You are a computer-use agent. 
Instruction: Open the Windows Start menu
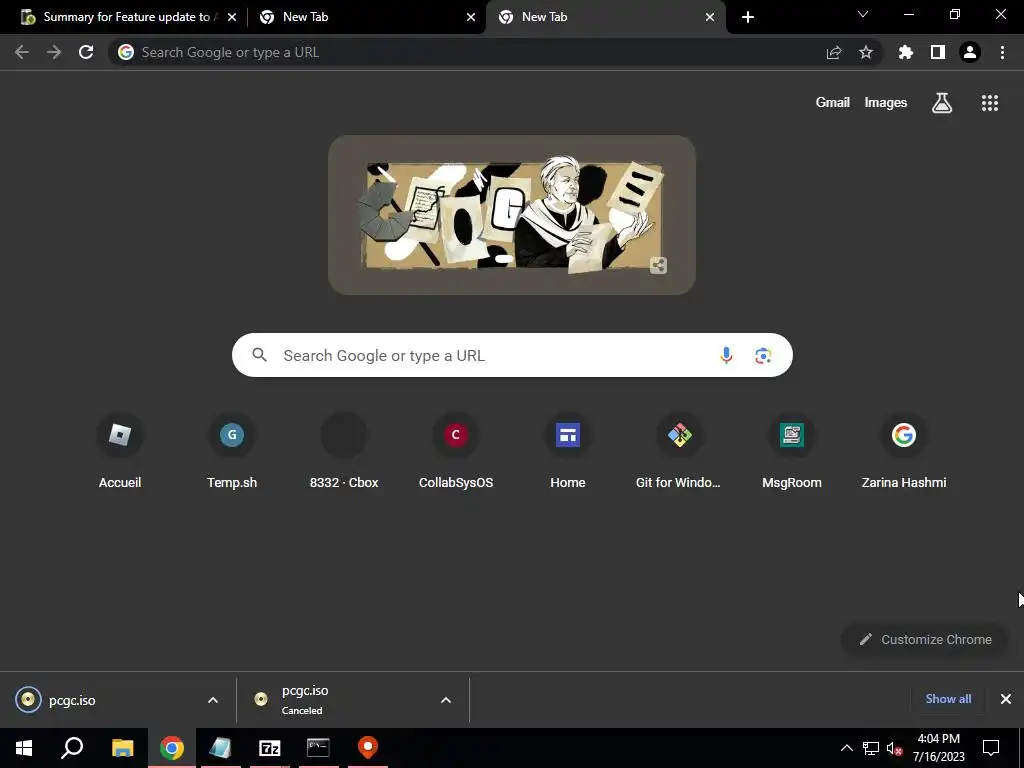coord(24,748)
